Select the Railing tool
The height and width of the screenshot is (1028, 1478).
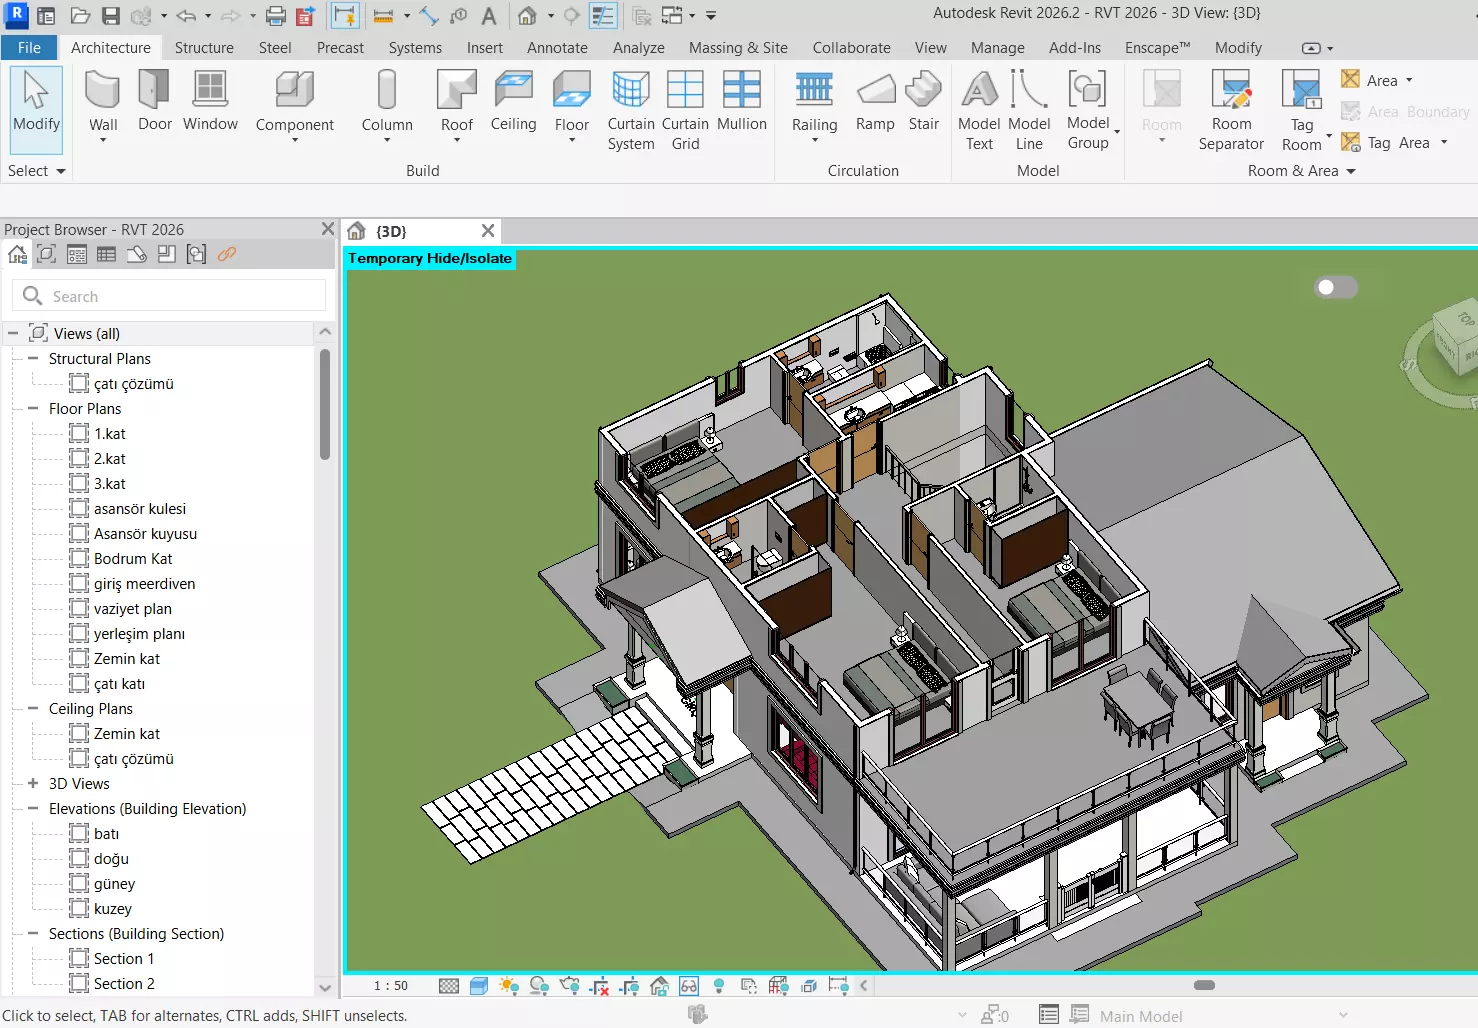814,104
